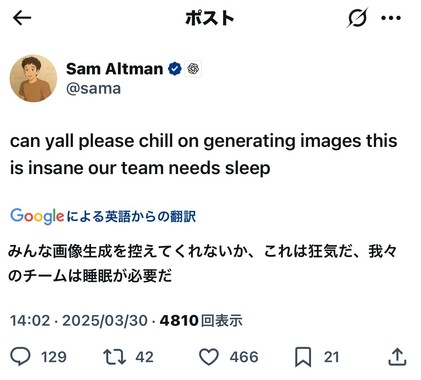Open the @sama handle
The height and width of the screenshot is (380, 421).
93,89
